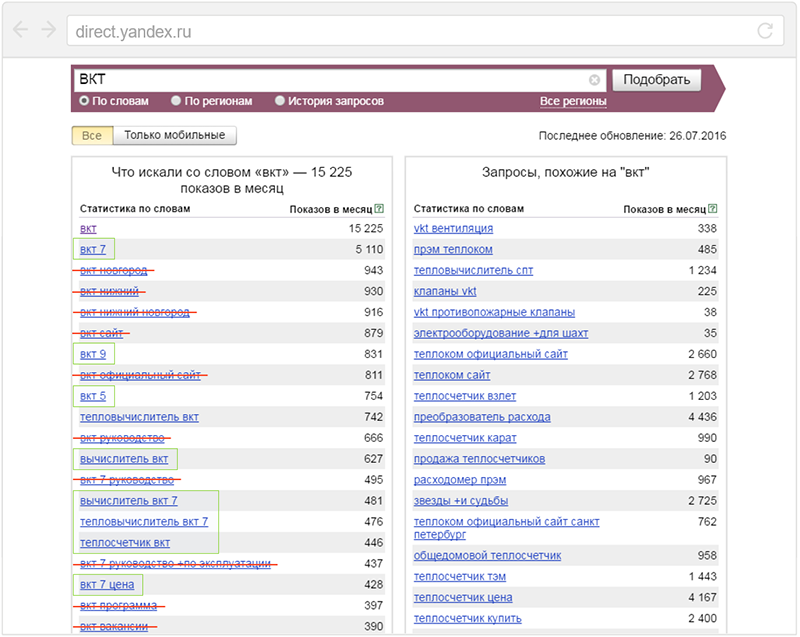
Task: Click 'Последнее обновление: 26.07.2016' text
Action: [632, 136]
